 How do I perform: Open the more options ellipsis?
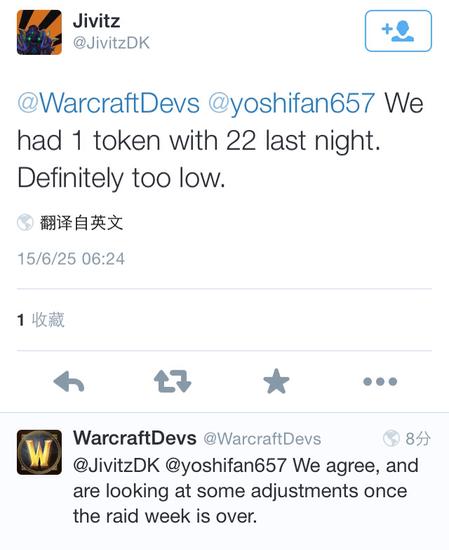(380, 381)
